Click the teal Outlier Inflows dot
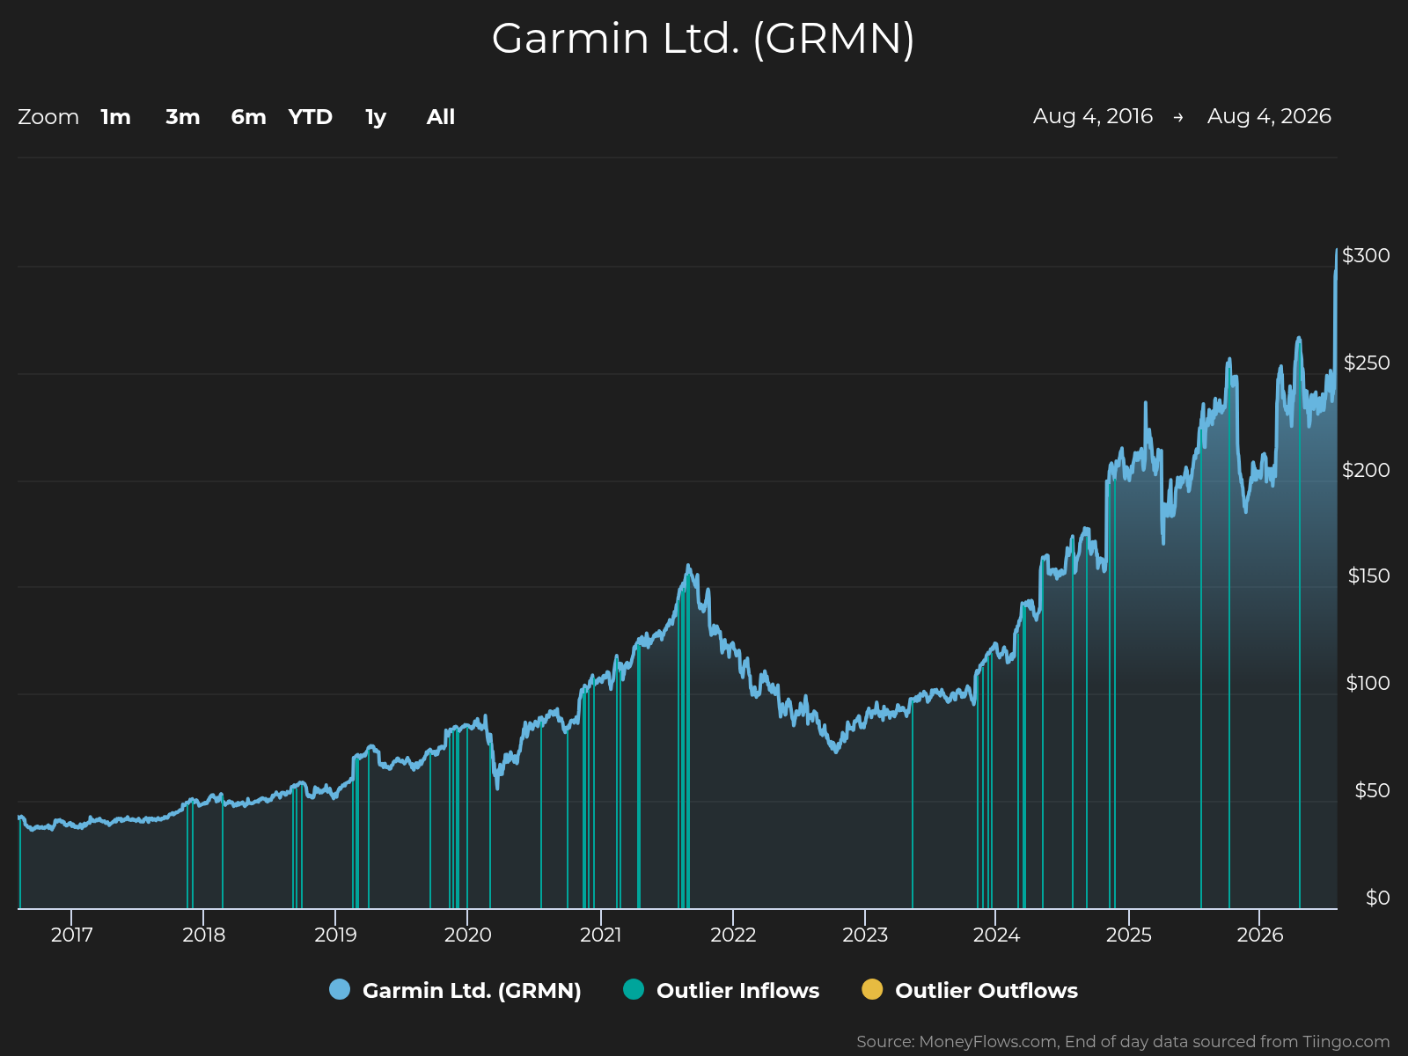The height and width of the screenshot is (1056, 1408). point(633,989)
